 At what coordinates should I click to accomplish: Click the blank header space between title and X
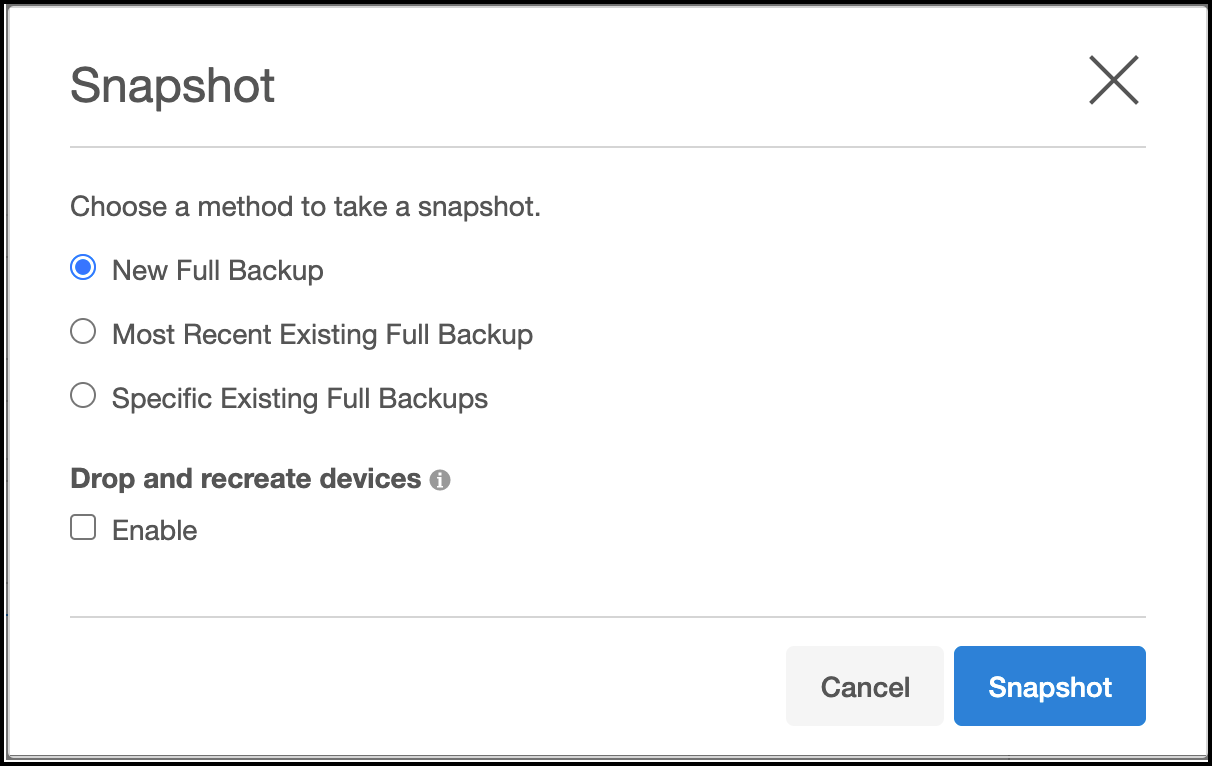(680, 86)
